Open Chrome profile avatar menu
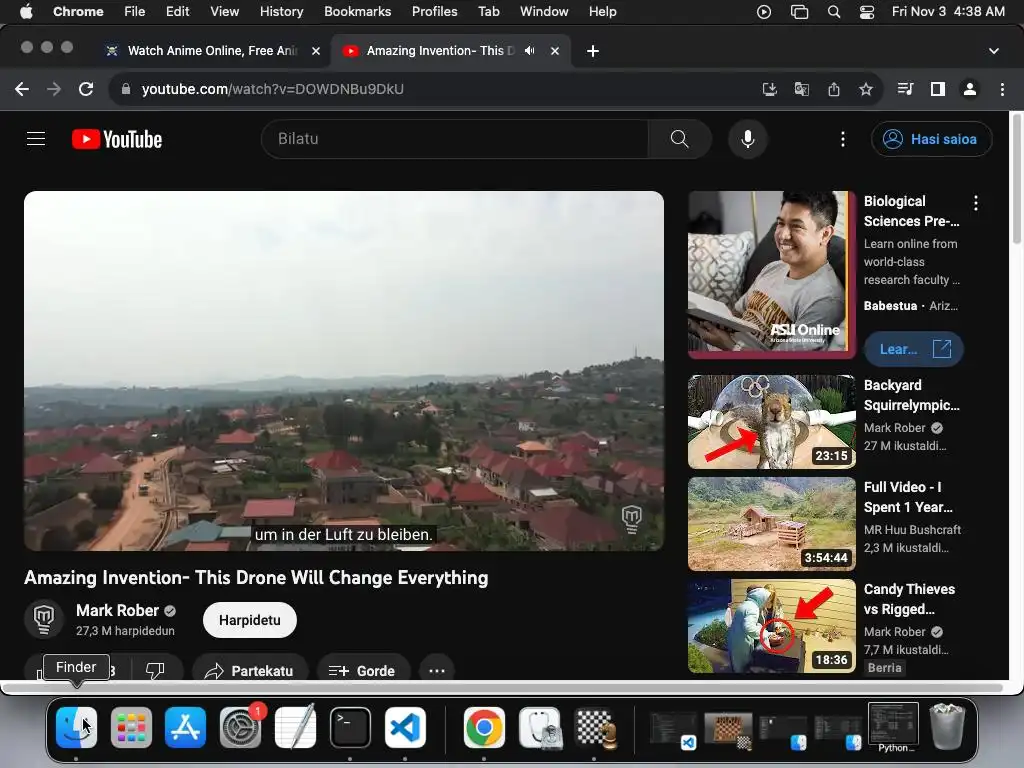Image resolution: width=1024 pixels, height=768 pixels. pos(970,89)
